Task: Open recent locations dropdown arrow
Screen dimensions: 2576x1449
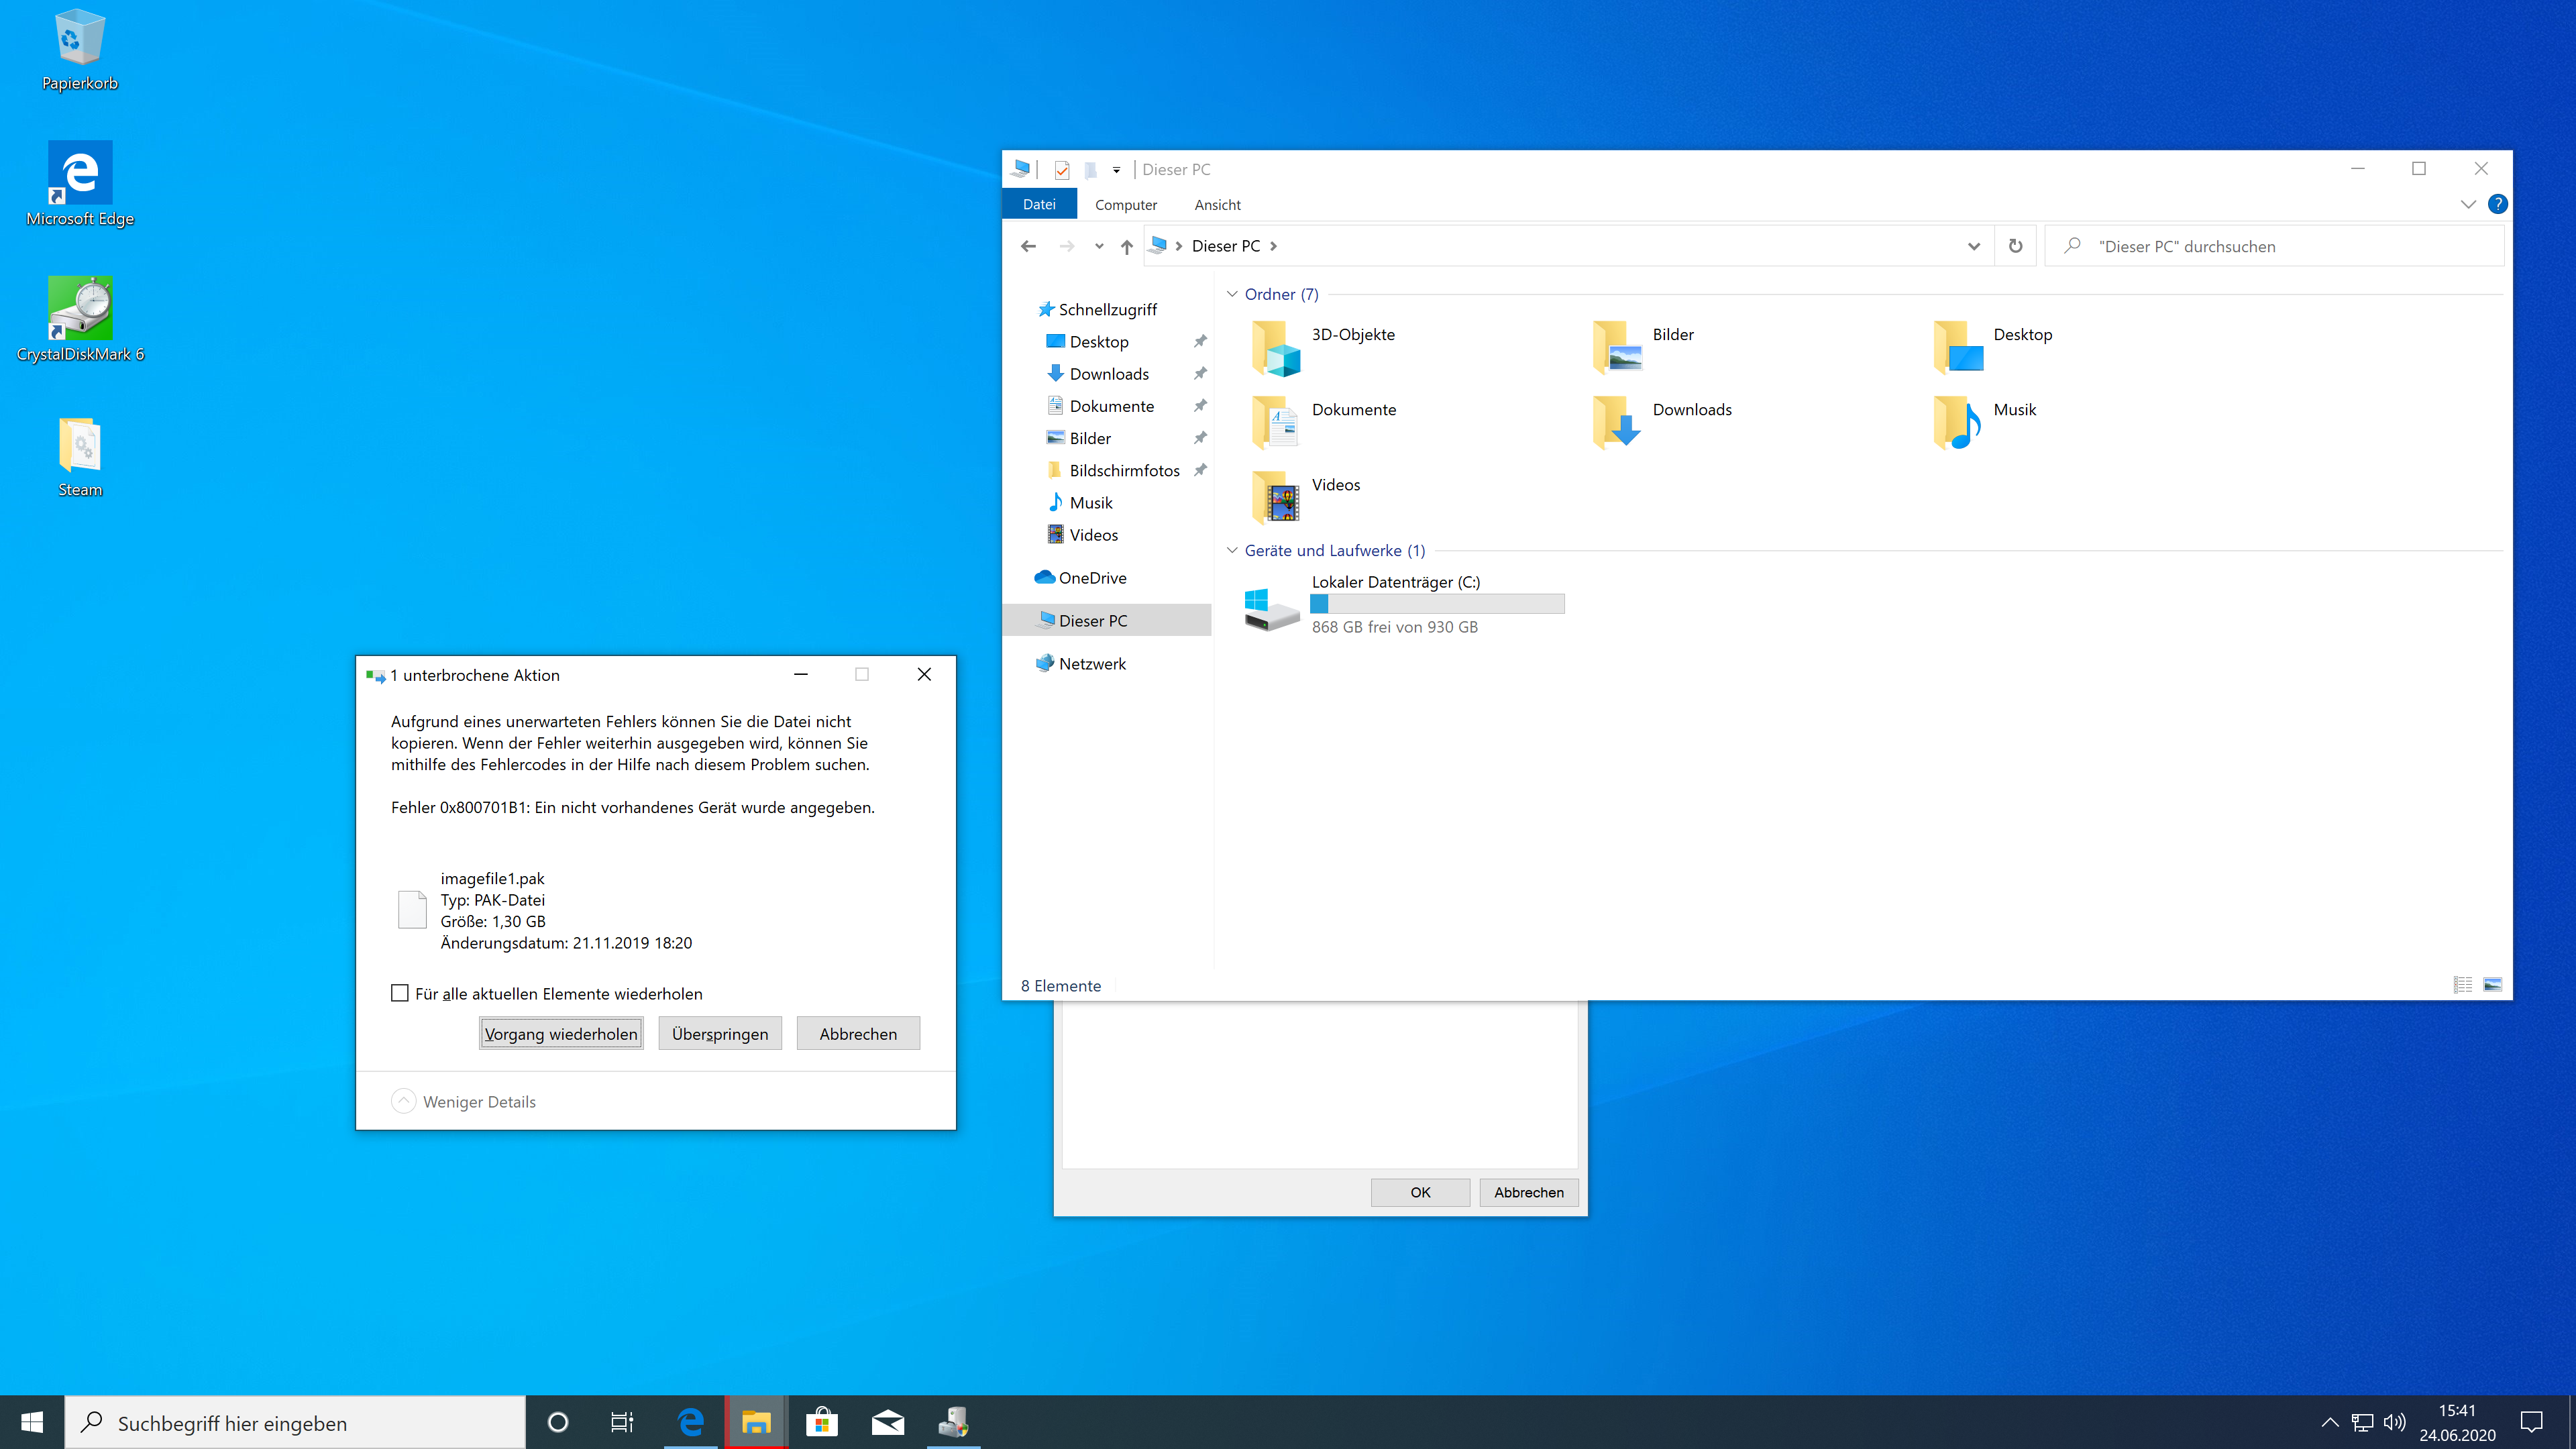Action: (1099, 246)
